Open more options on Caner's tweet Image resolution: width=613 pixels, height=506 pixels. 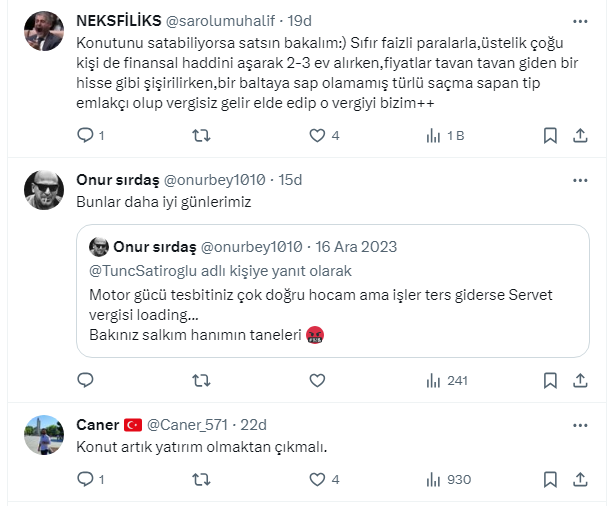coord(580,424)
